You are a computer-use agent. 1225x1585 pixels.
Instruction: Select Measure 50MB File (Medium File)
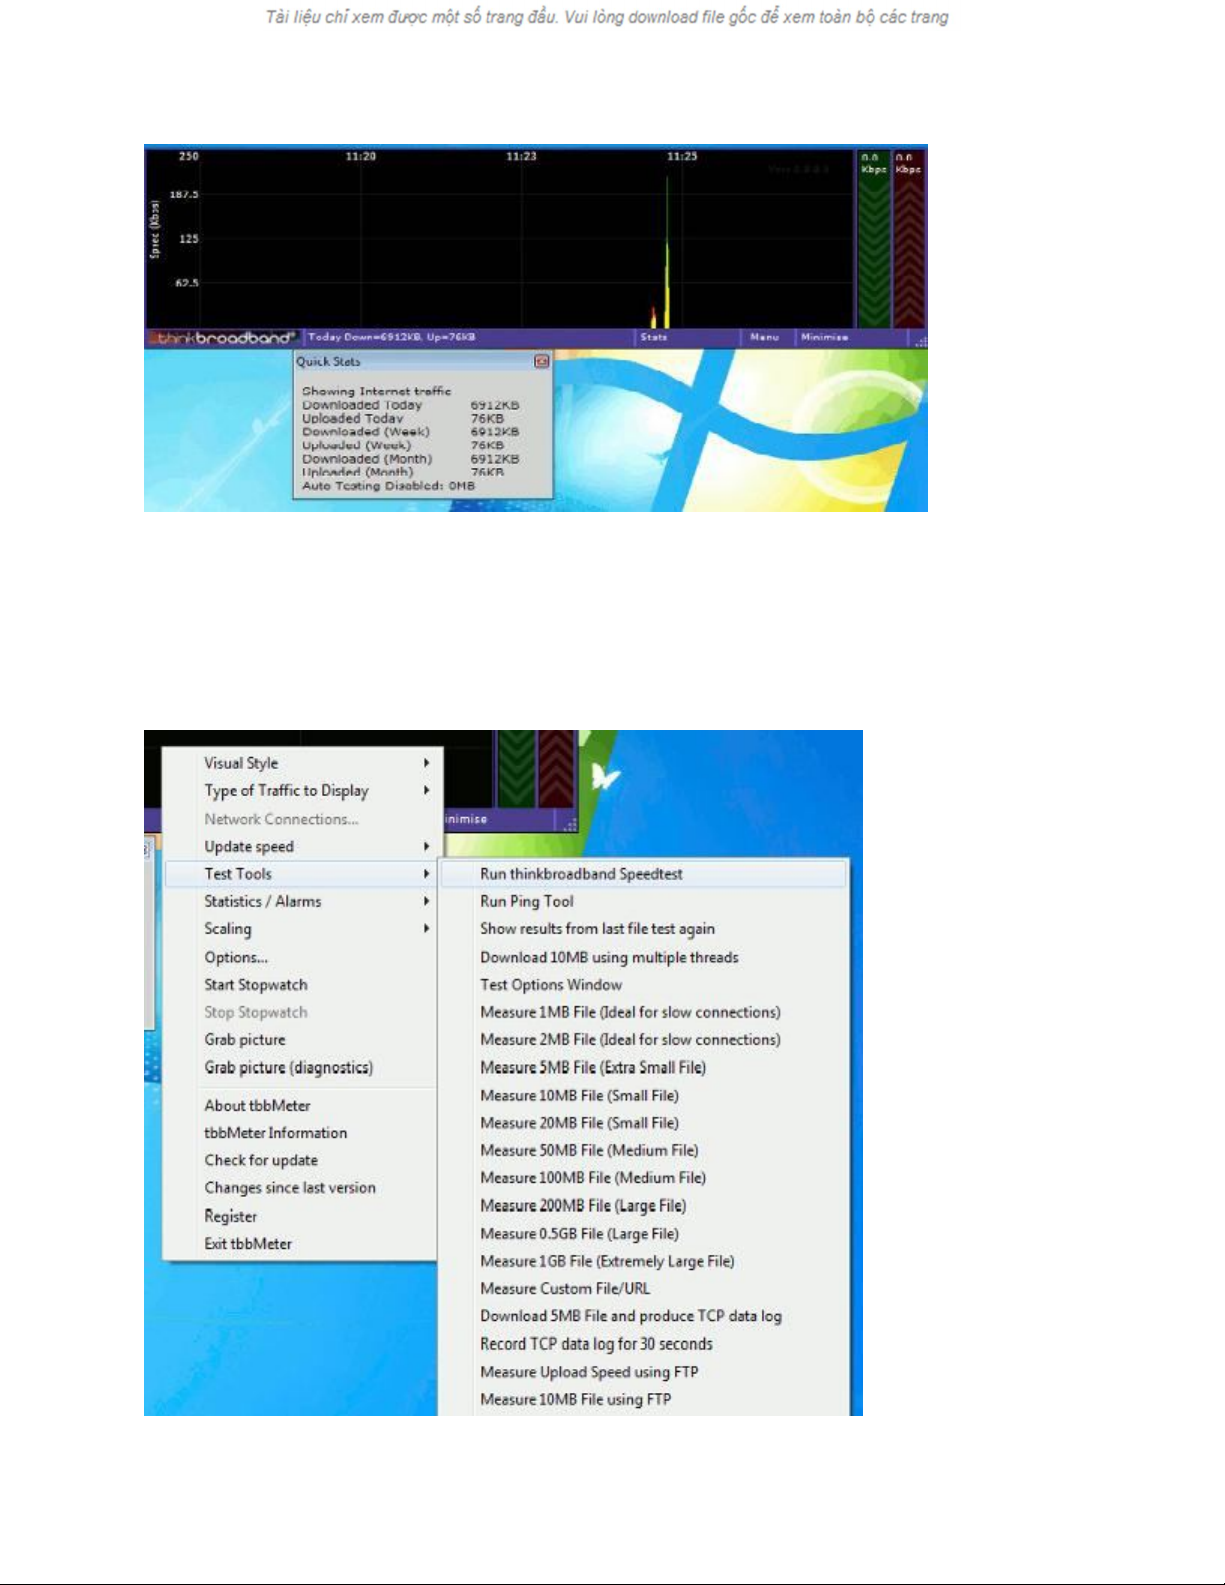point(645,1151)
